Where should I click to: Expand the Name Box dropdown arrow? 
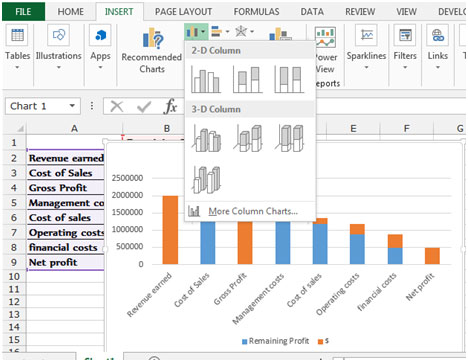click(72, 106)
